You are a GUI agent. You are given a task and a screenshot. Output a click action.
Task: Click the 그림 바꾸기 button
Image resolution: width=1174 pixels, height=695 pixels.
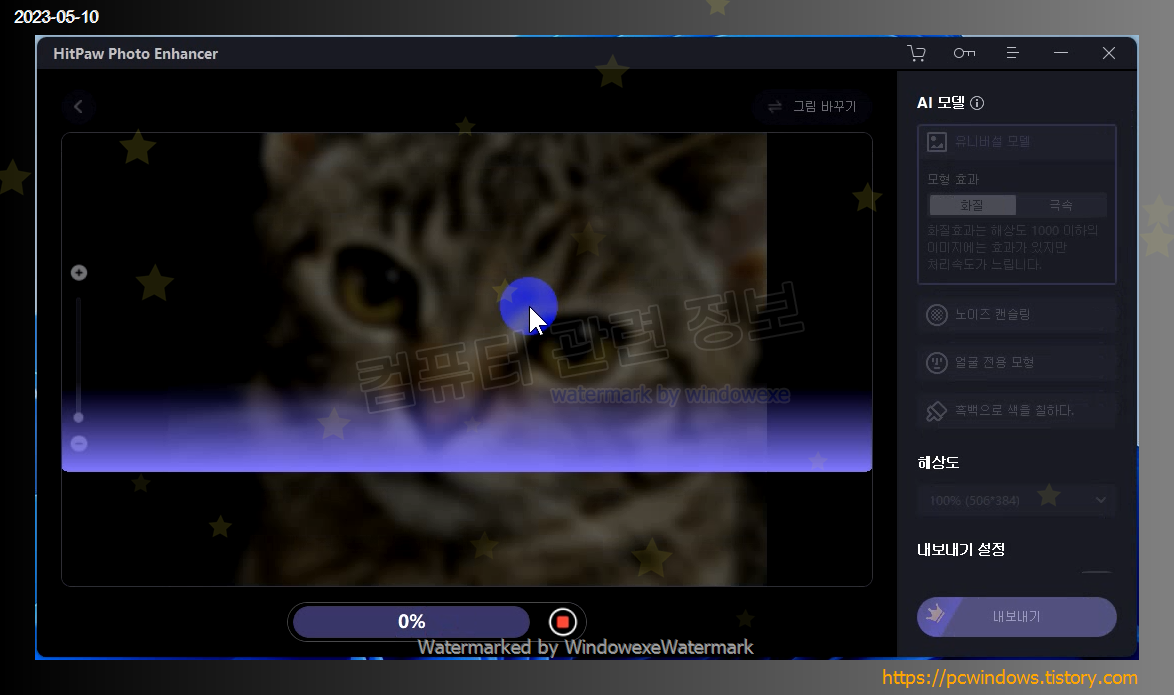coord(812,106)
